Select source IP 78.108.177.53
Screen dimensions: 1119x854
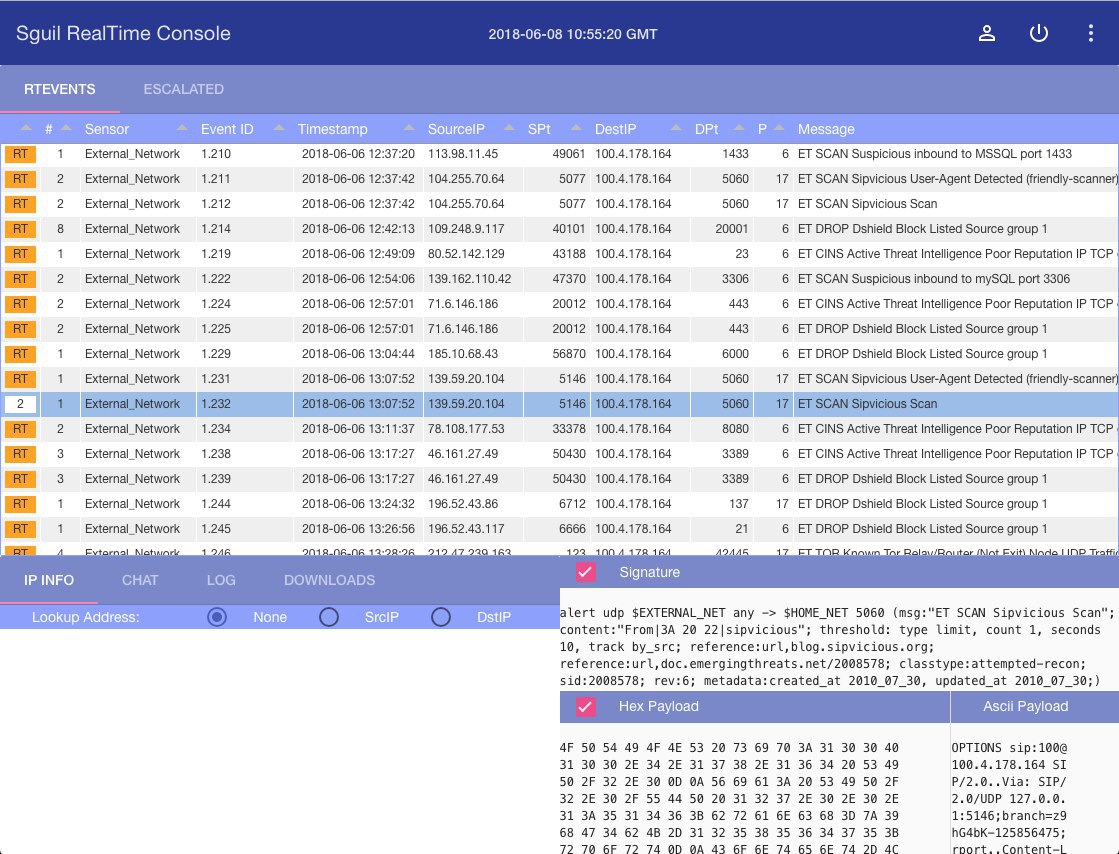pyautogui.click(x=466, y=429)
